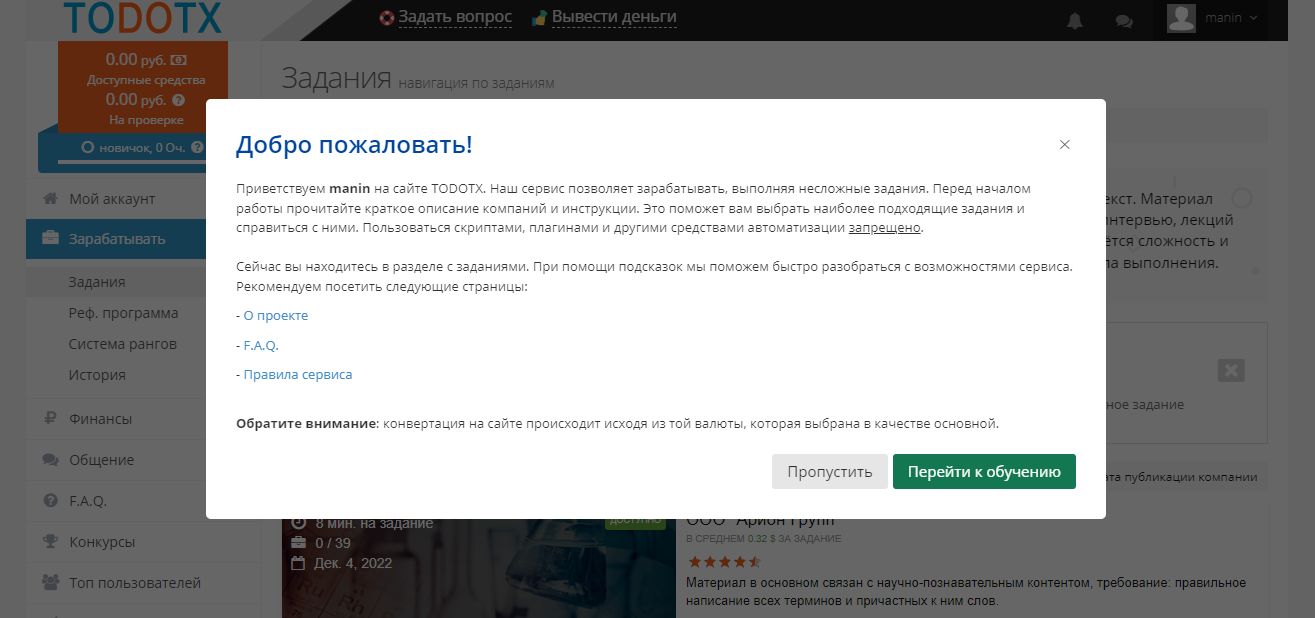Click Вывести деньги in header

[614, 17]
